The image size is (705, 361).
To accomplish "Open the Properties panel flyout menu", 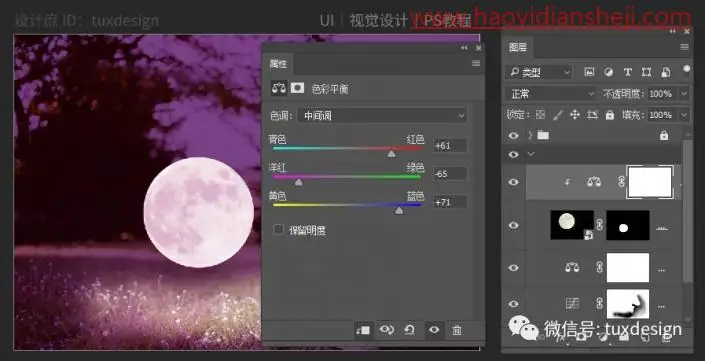I will pos(476,63).
